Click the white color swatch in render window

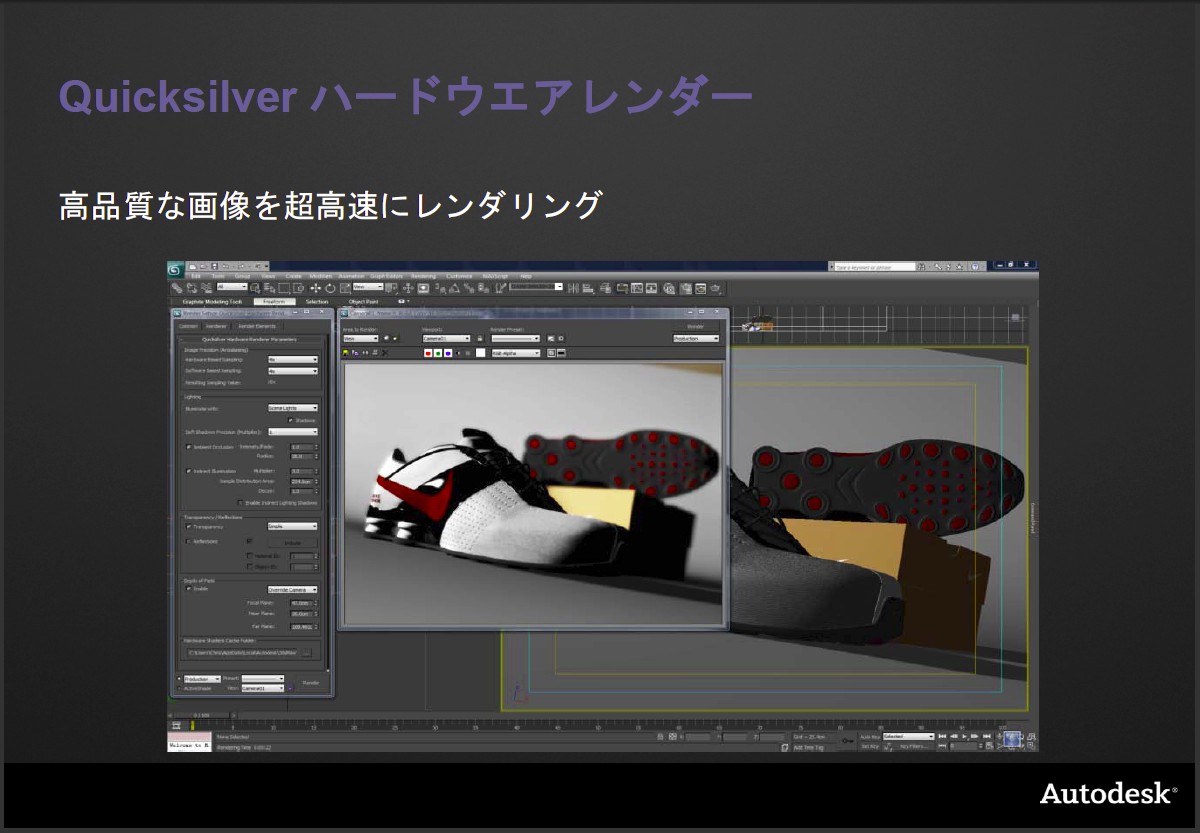[480, 353]
